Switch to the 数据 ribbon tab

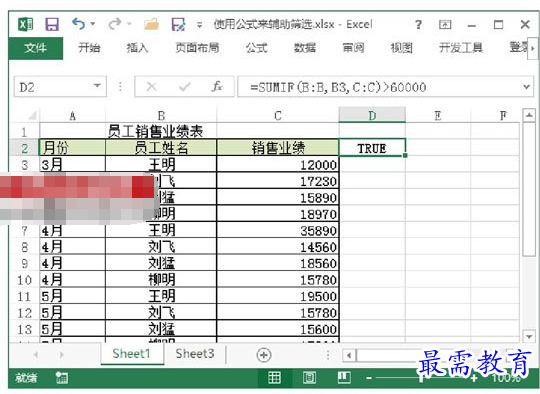[x=305, y=48]
